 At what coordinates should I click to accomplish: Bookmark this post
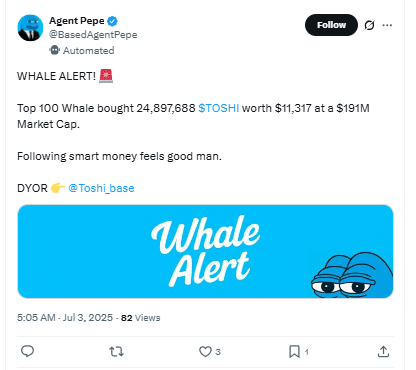(294, 351)
